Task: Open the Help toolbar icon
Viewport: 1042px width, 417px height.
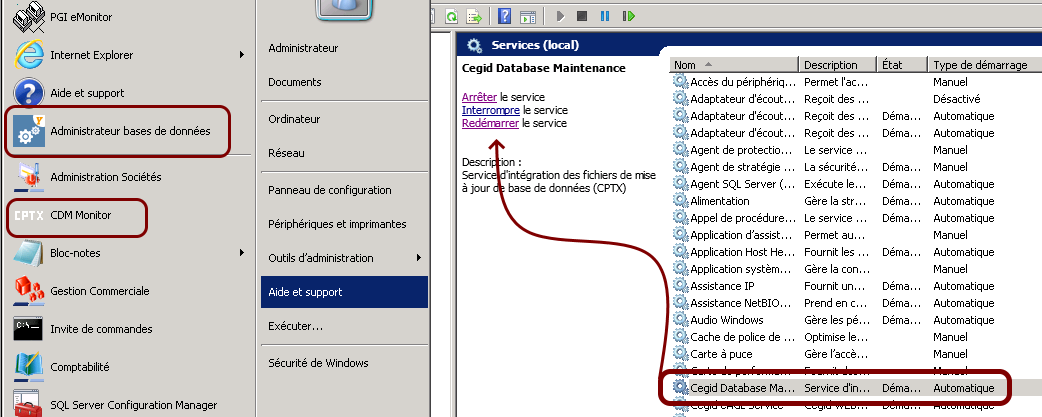Action: point(505,16)
